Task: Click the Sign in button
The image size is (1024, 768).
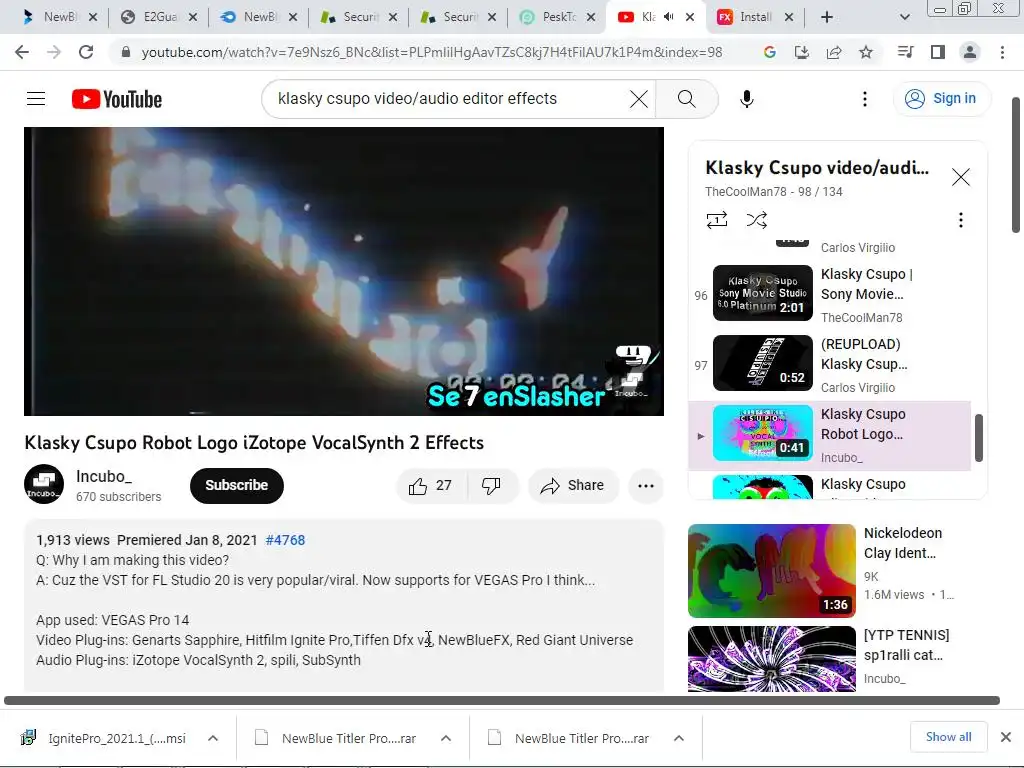Action: pos(941,99)
